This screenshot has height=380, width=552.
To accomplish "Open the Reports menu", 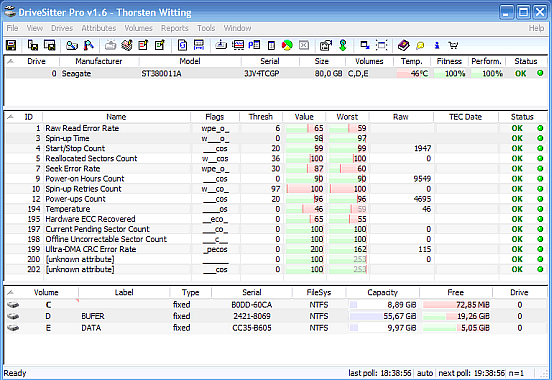I will coord(175,28).
